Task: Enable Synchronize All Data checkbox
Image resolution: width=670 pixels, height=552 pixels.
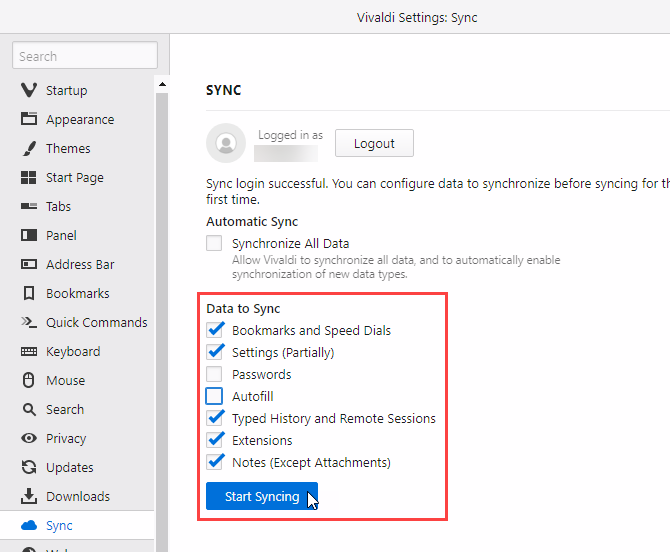Action: point(214,243)
